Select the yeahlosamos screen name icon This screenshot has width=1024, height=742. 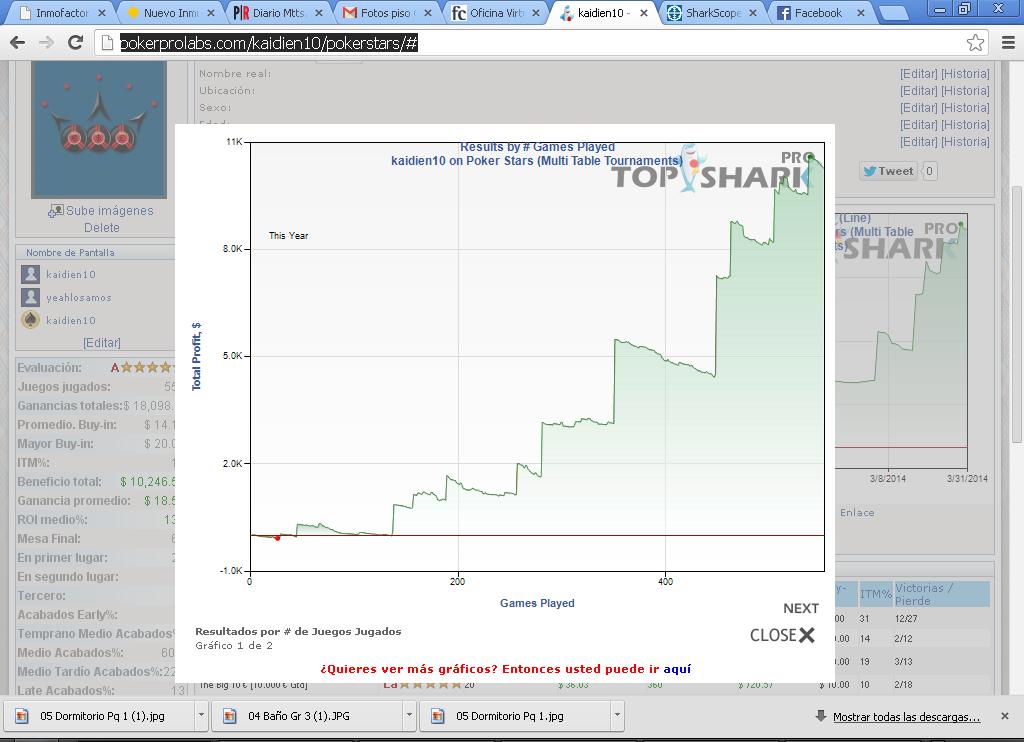click(30, 297)
